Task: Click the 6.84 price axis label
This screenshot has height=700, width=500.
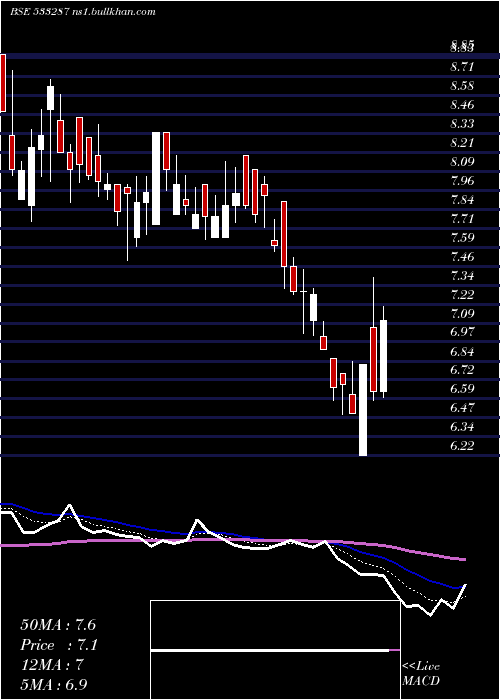Action: pos(462,351)
